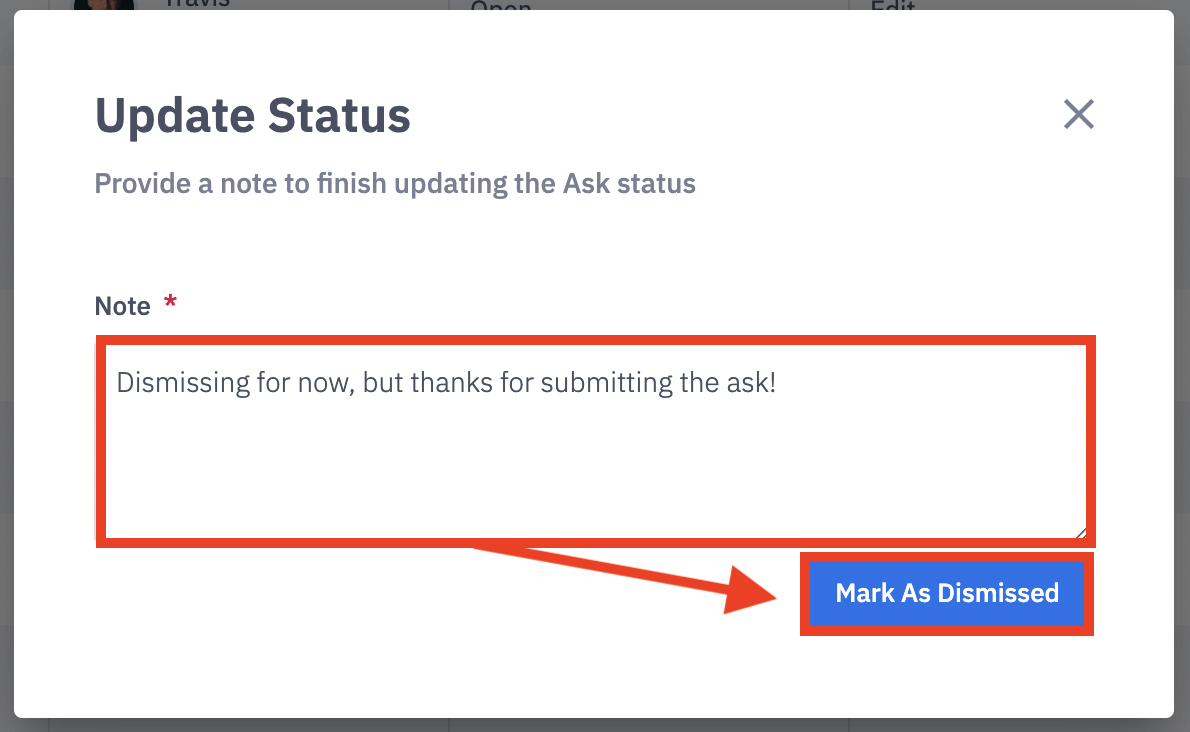The image size is (1190, 732).
Task: Click the Note field label
Action: (122, 306)
